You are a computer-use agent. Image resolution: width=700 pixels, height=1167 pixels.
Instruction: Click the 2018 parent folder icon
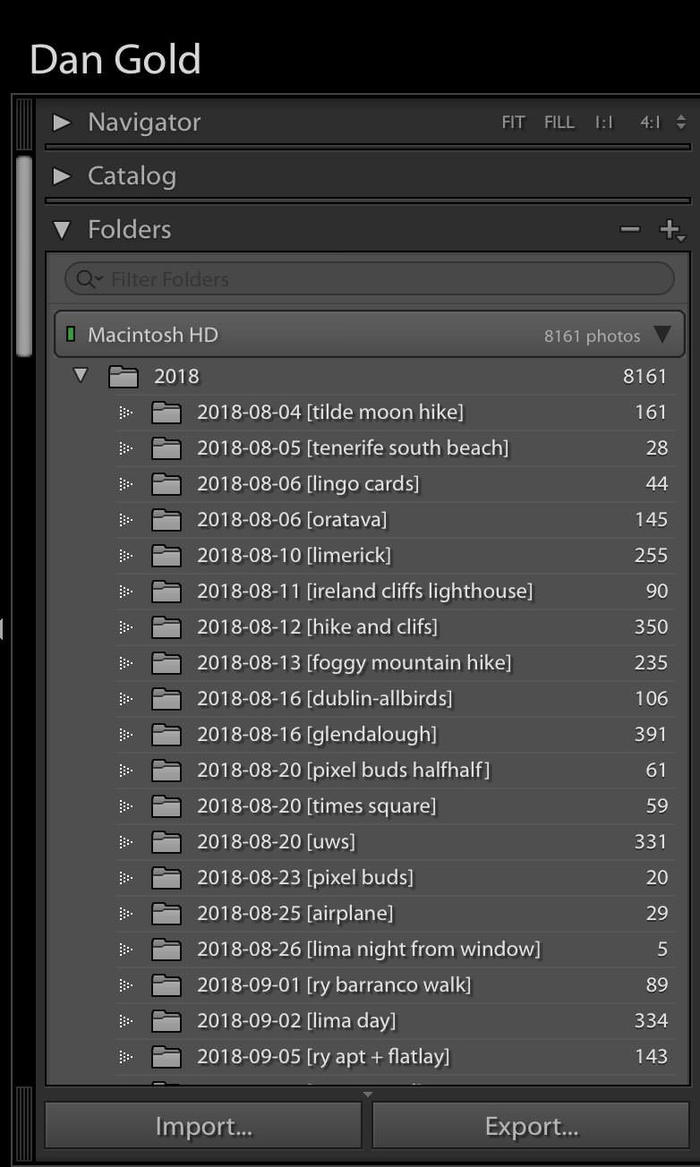click(123, 377)
